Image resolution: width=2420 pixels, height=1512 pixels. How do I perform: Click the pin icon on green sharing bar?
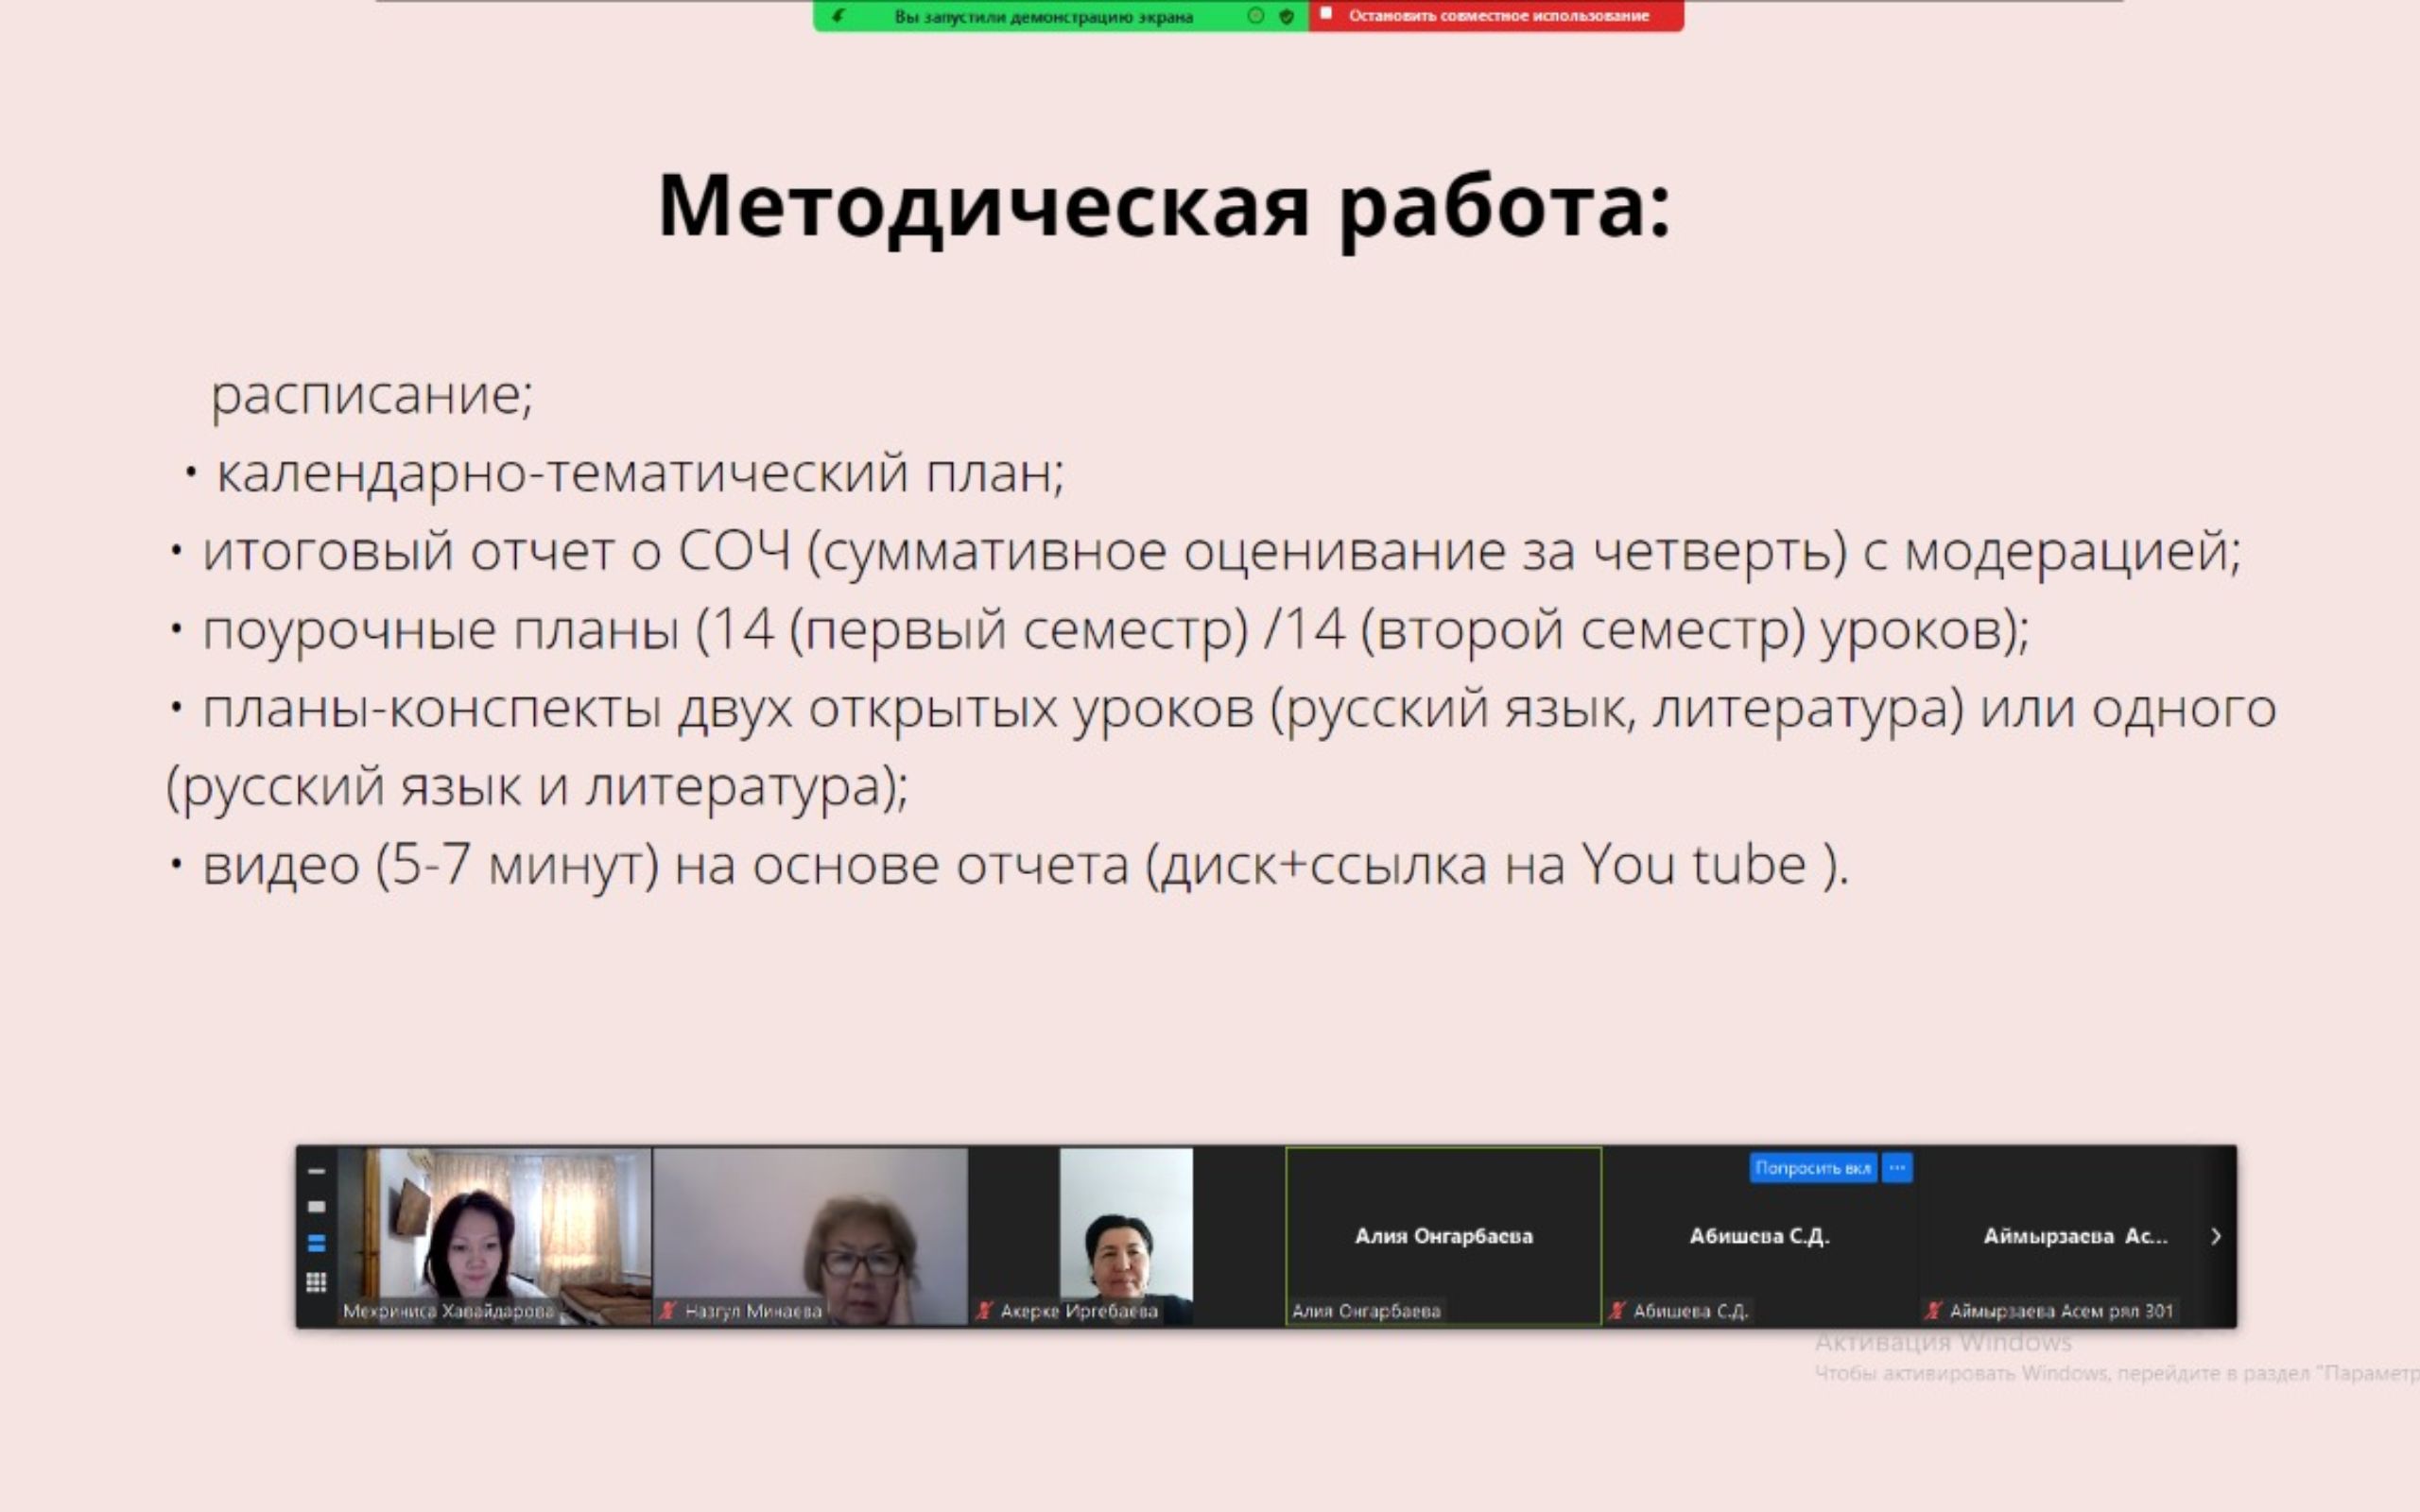tap(838, 16)
